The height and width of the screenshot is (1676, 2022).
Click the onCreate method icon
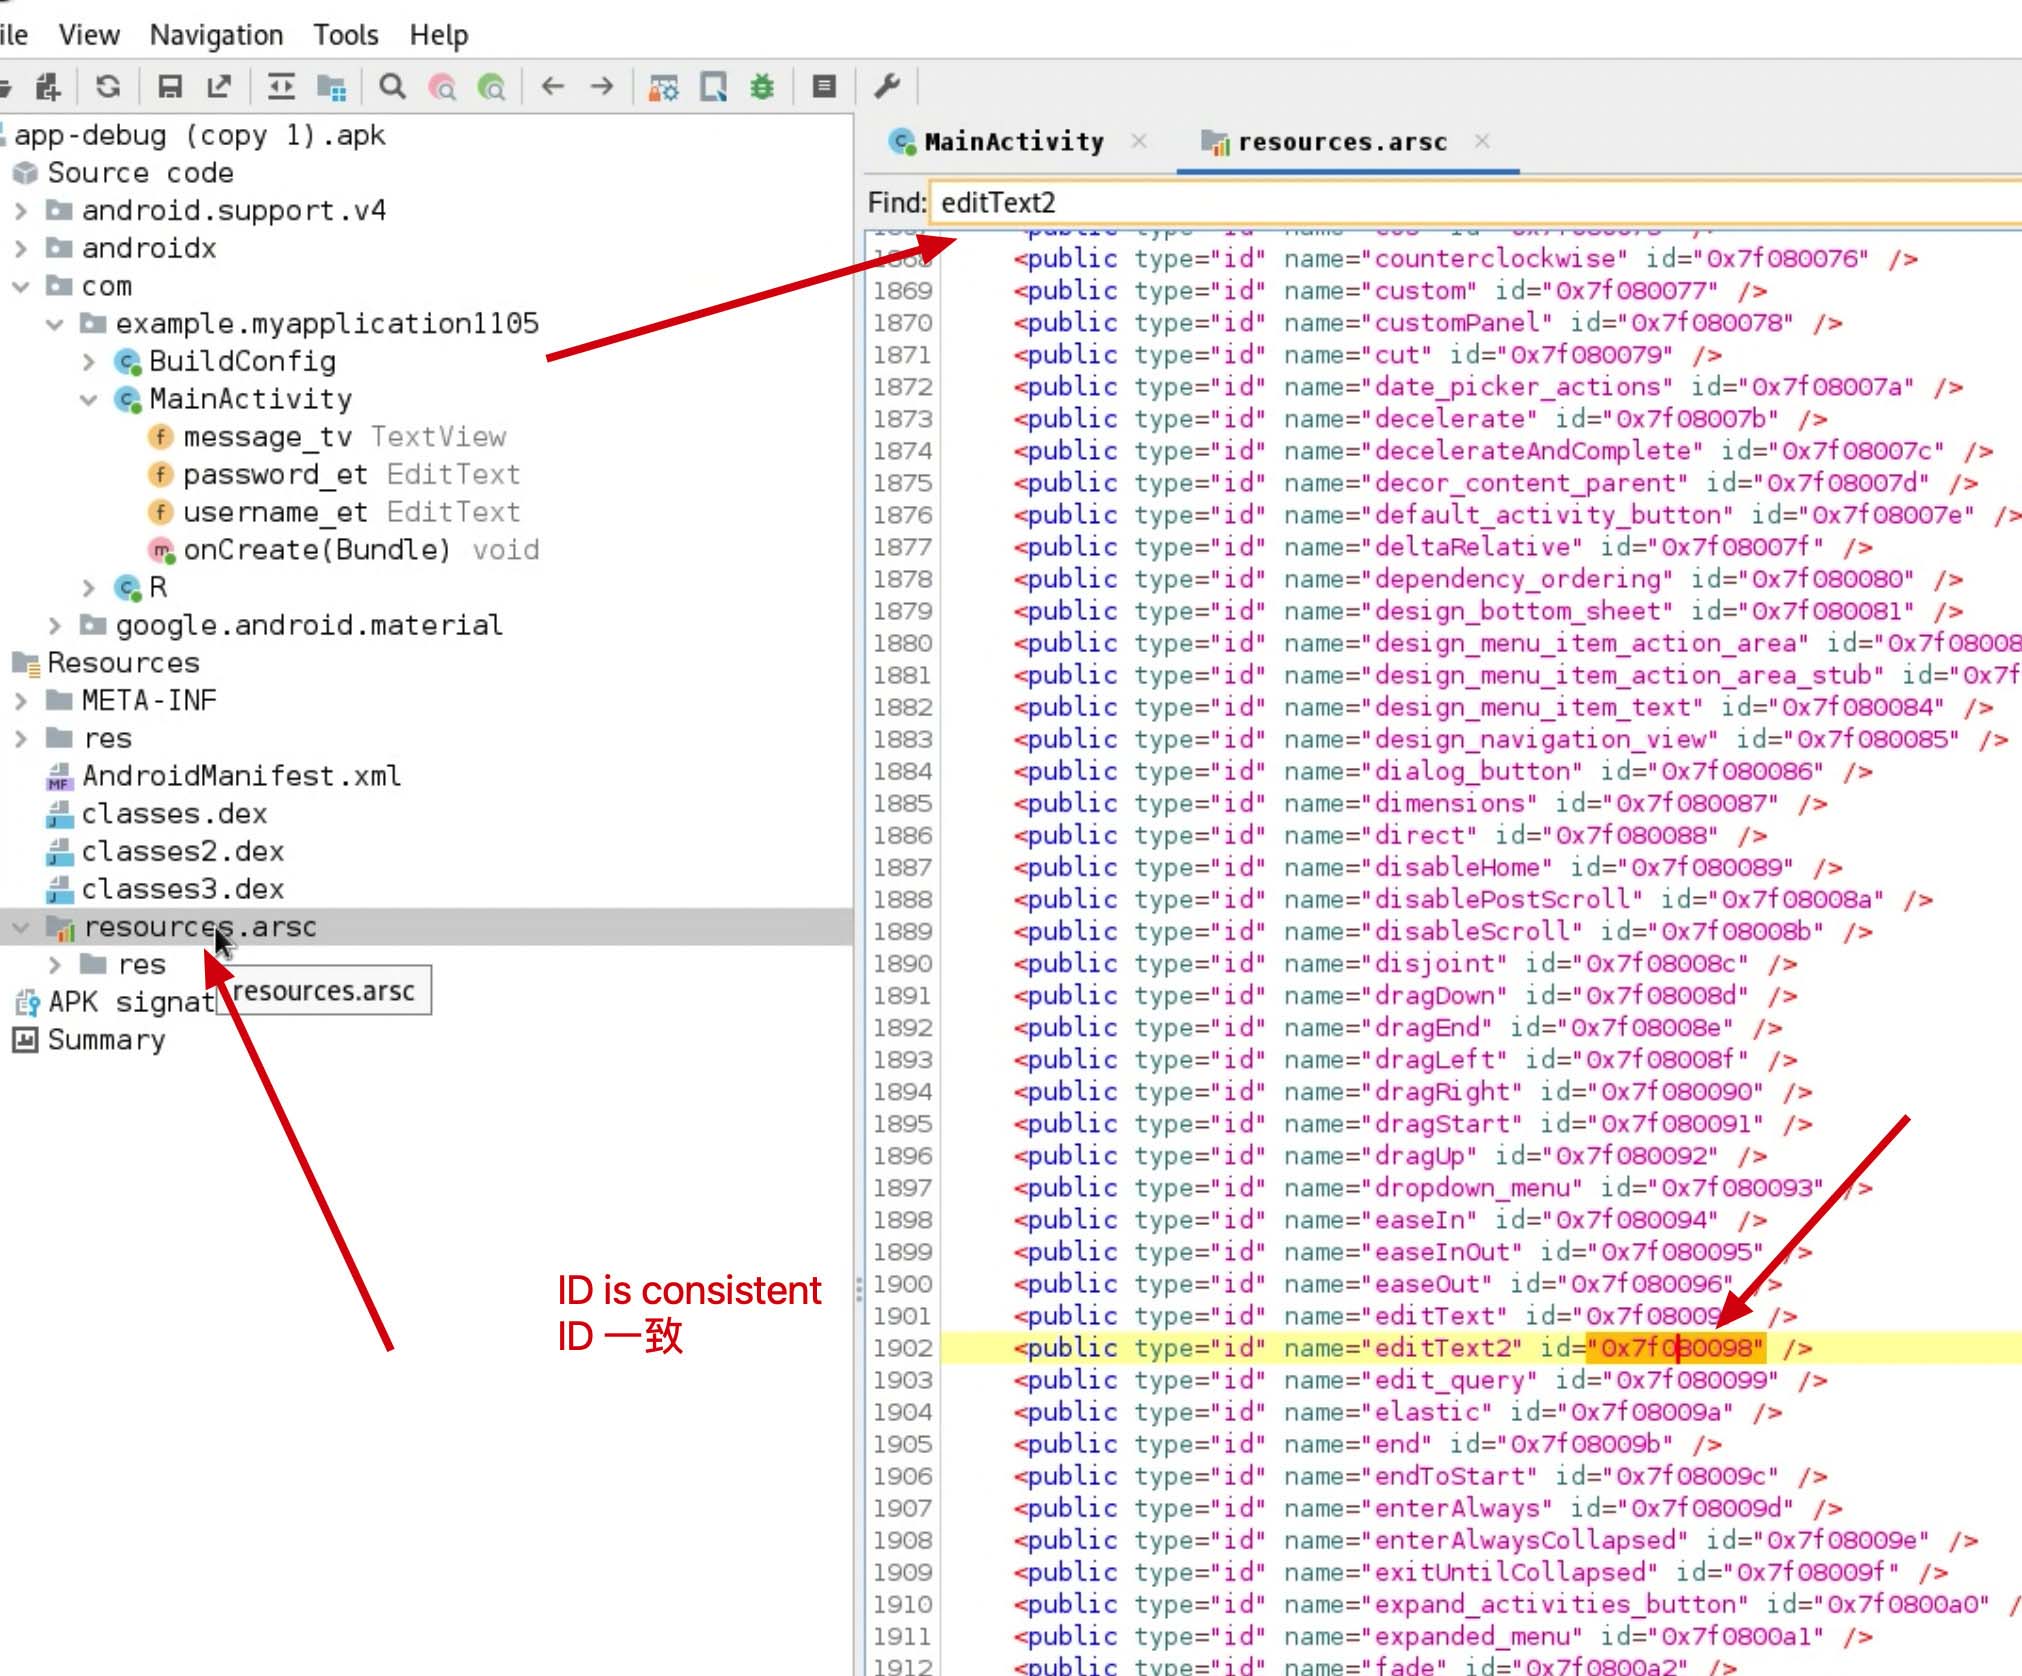pos(161,550)
